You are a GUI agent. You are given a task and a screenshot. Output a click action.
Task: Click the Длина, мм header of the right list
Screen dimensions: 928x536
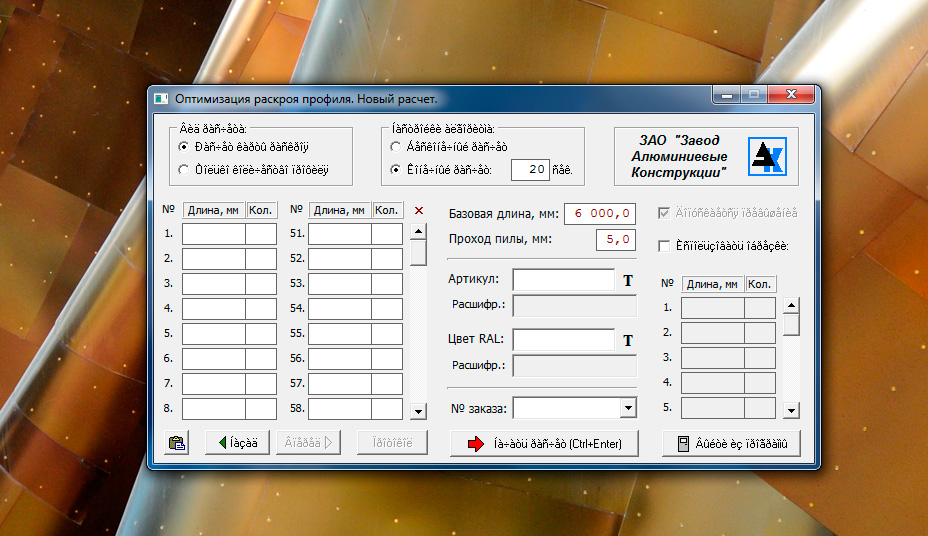pos(713,284)
